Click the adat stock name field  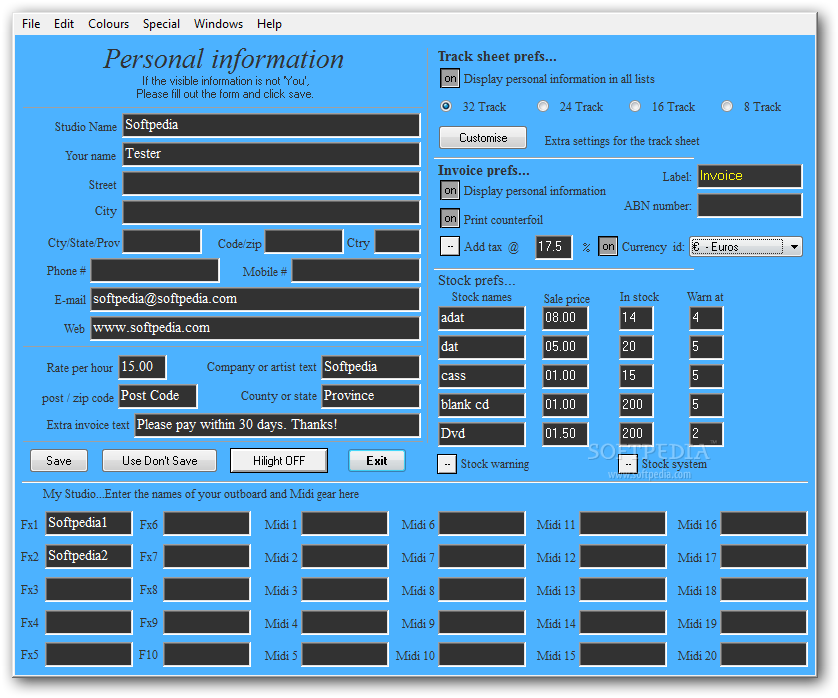click(482, 319)
